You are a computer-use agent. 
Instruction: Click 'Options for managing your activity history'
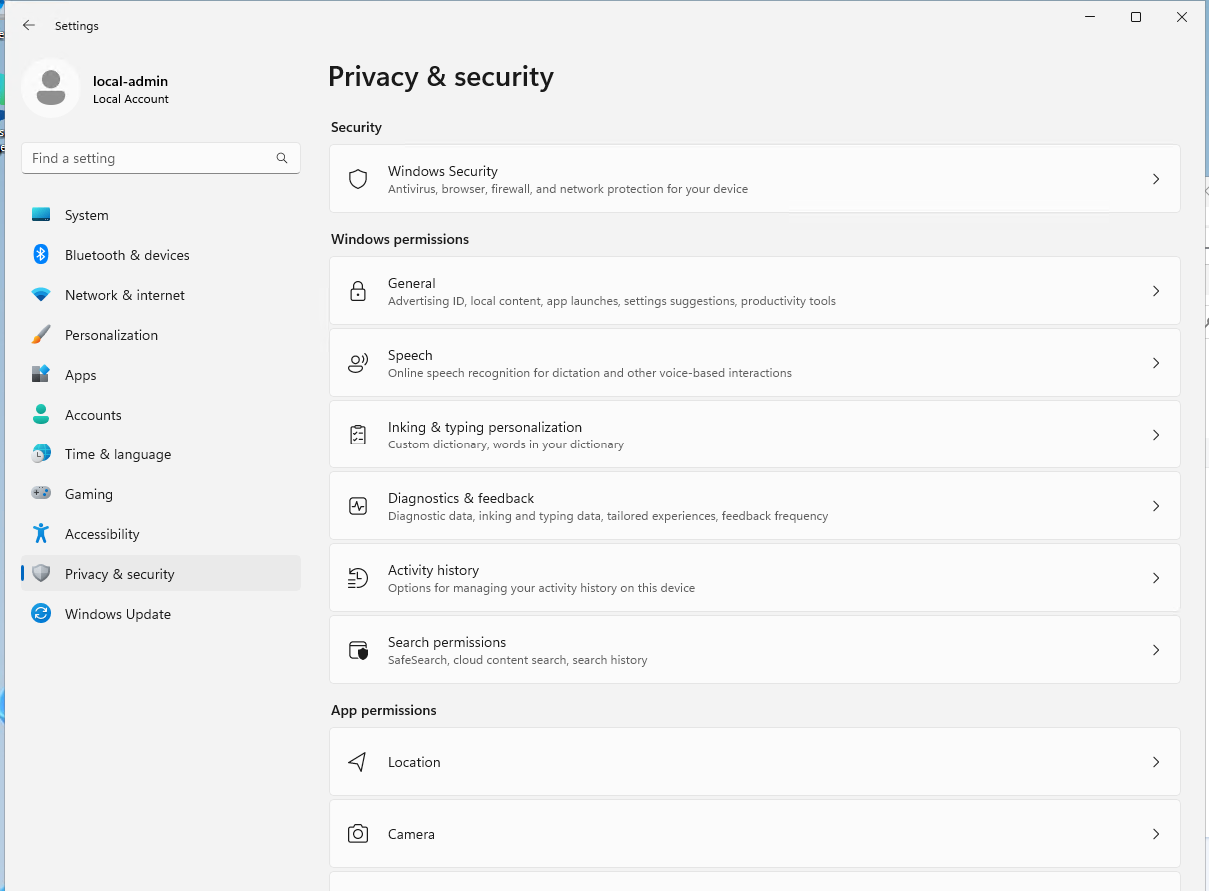pyautogui.click(x=541, y=588)
